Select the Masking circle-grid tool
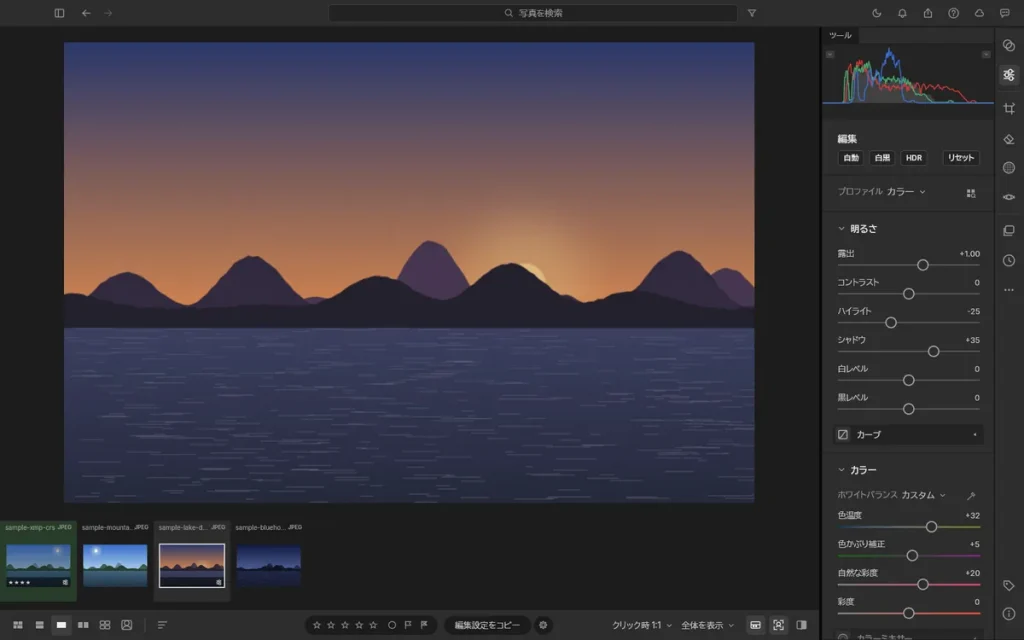 1009,168
